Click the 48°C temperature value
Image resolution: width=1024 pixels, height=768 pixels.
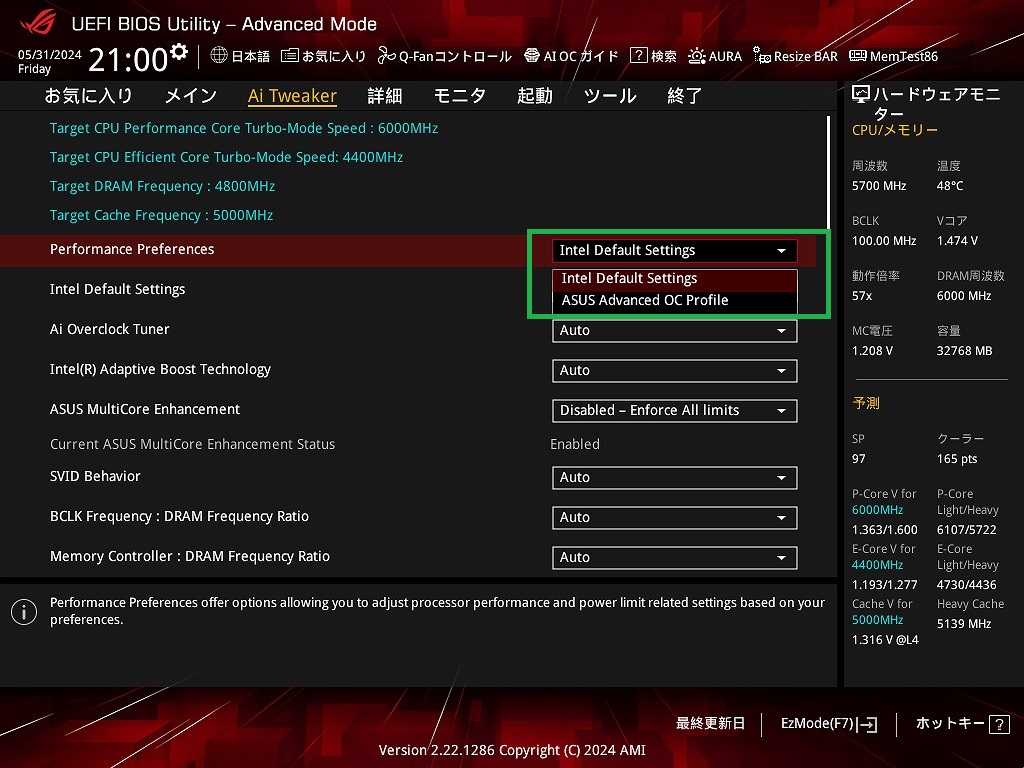click(950, 186)
